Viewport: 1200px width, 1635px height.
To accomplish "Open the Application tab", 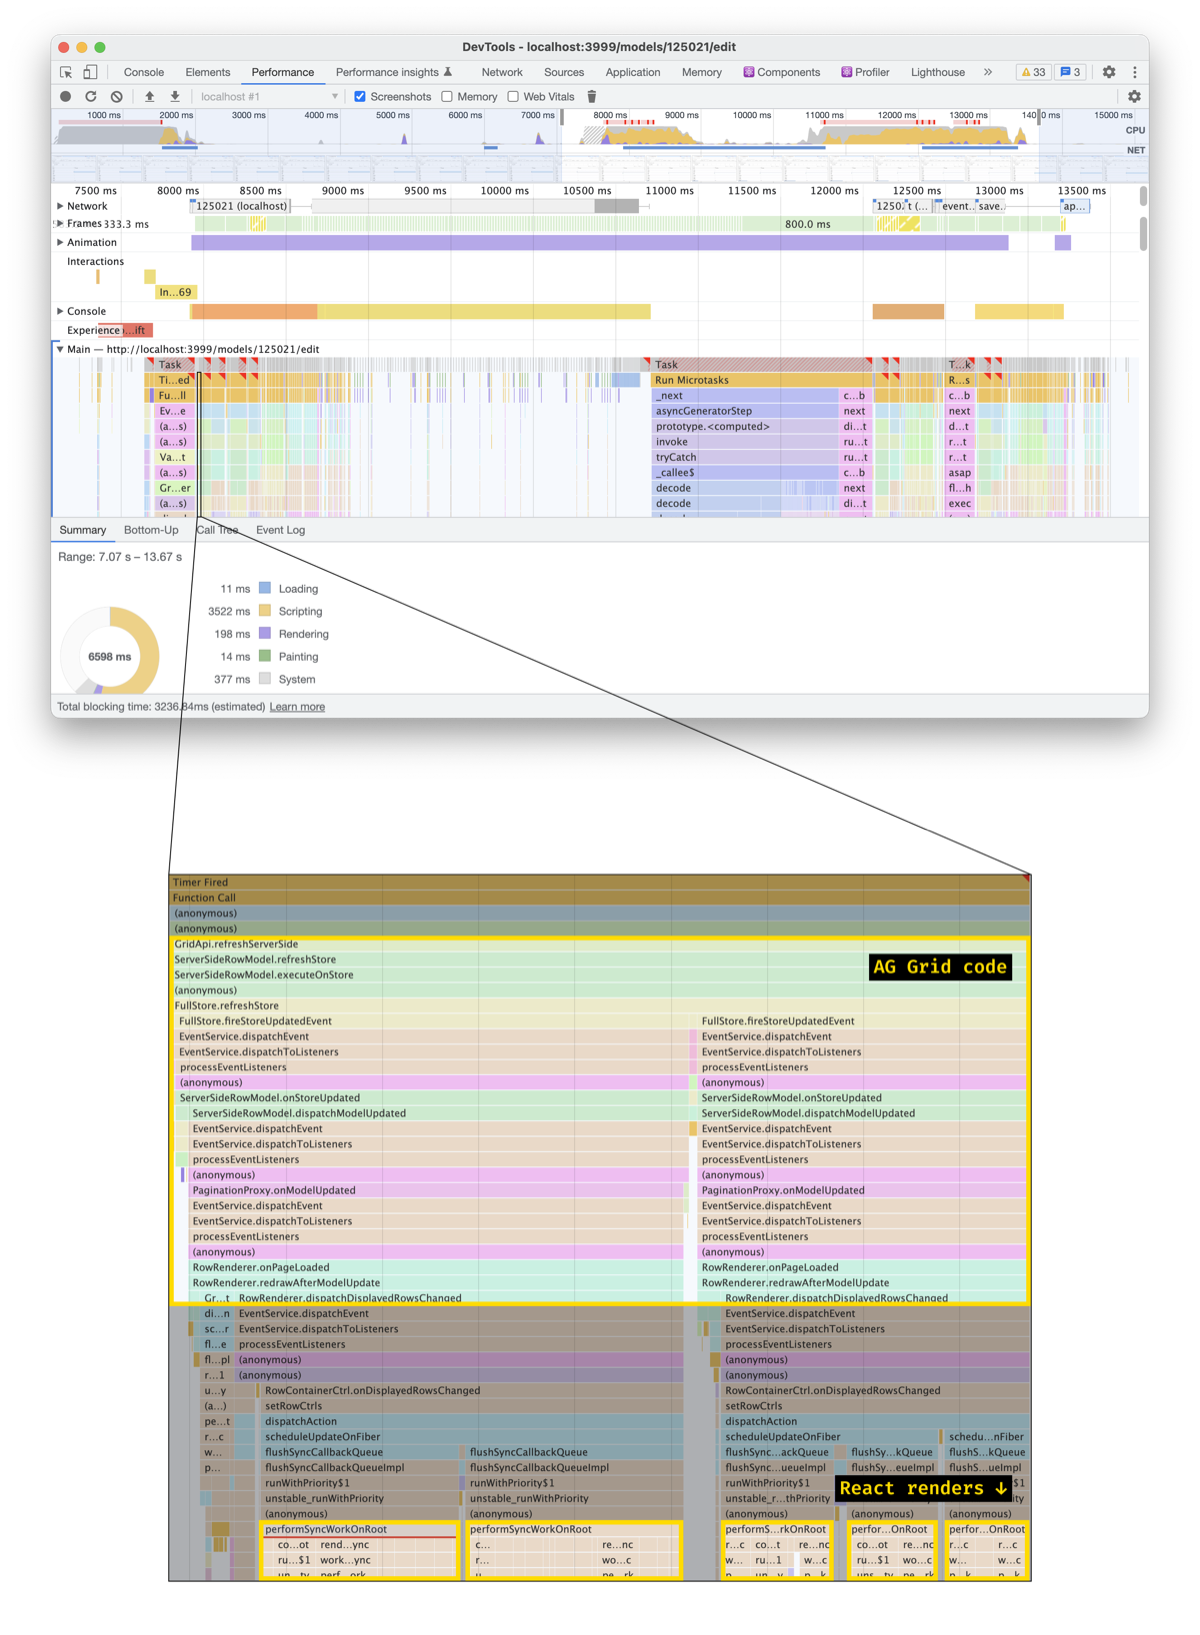I will 633,72.
